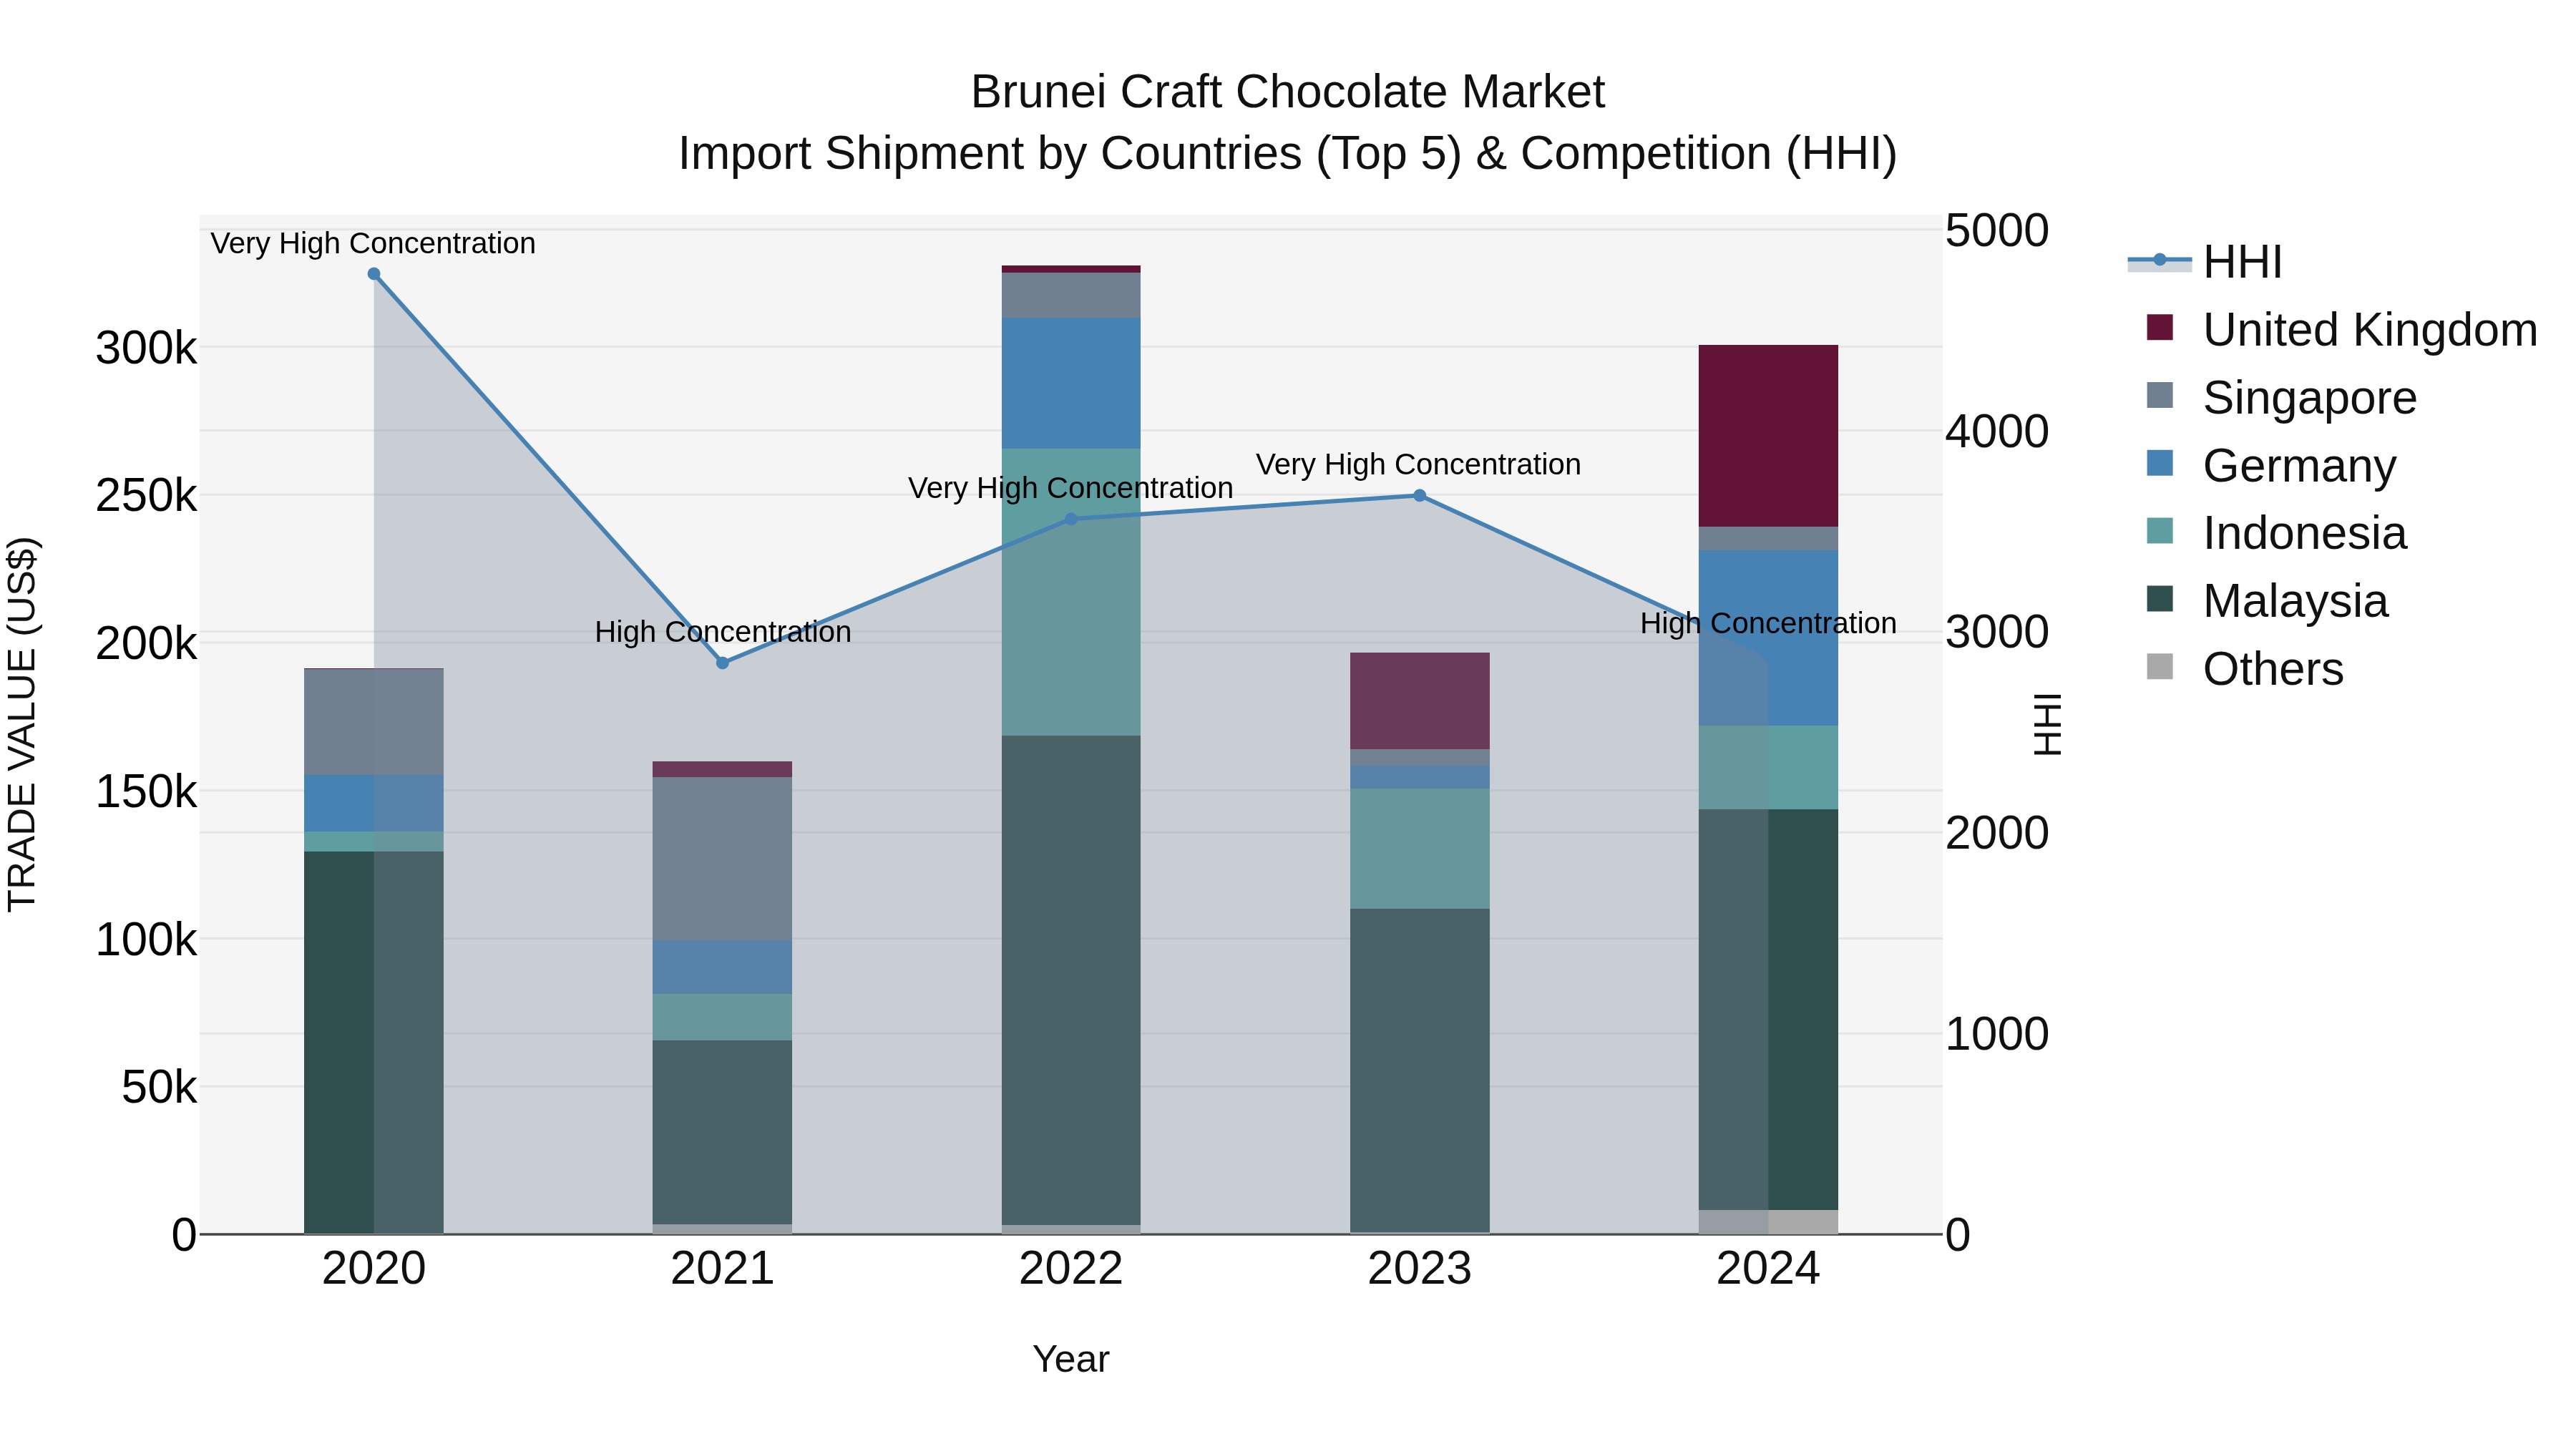Screen dimensions: 2576x1449
Task: Click the 2024 High Concentration annotation
Action: click(1768, 623)
